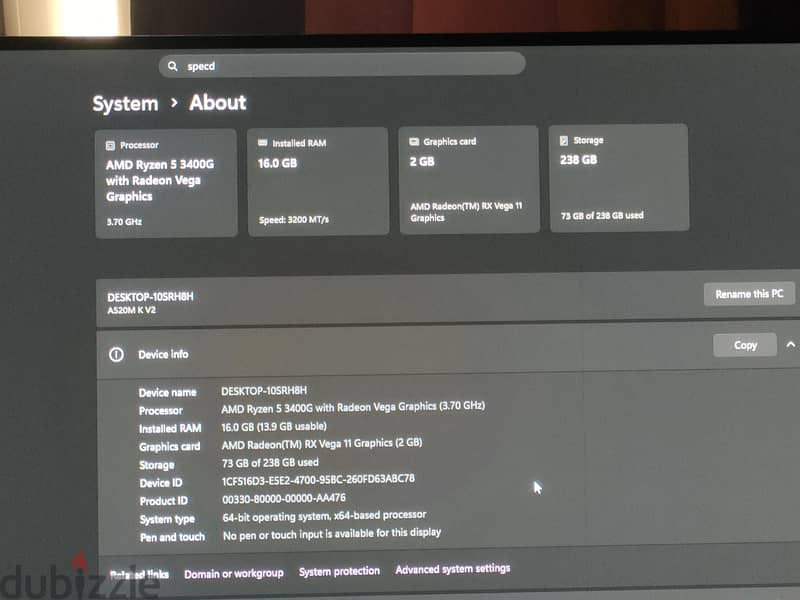800x600 pixels.
Task: Select the About page title
Action: click(x=218, y=103)
